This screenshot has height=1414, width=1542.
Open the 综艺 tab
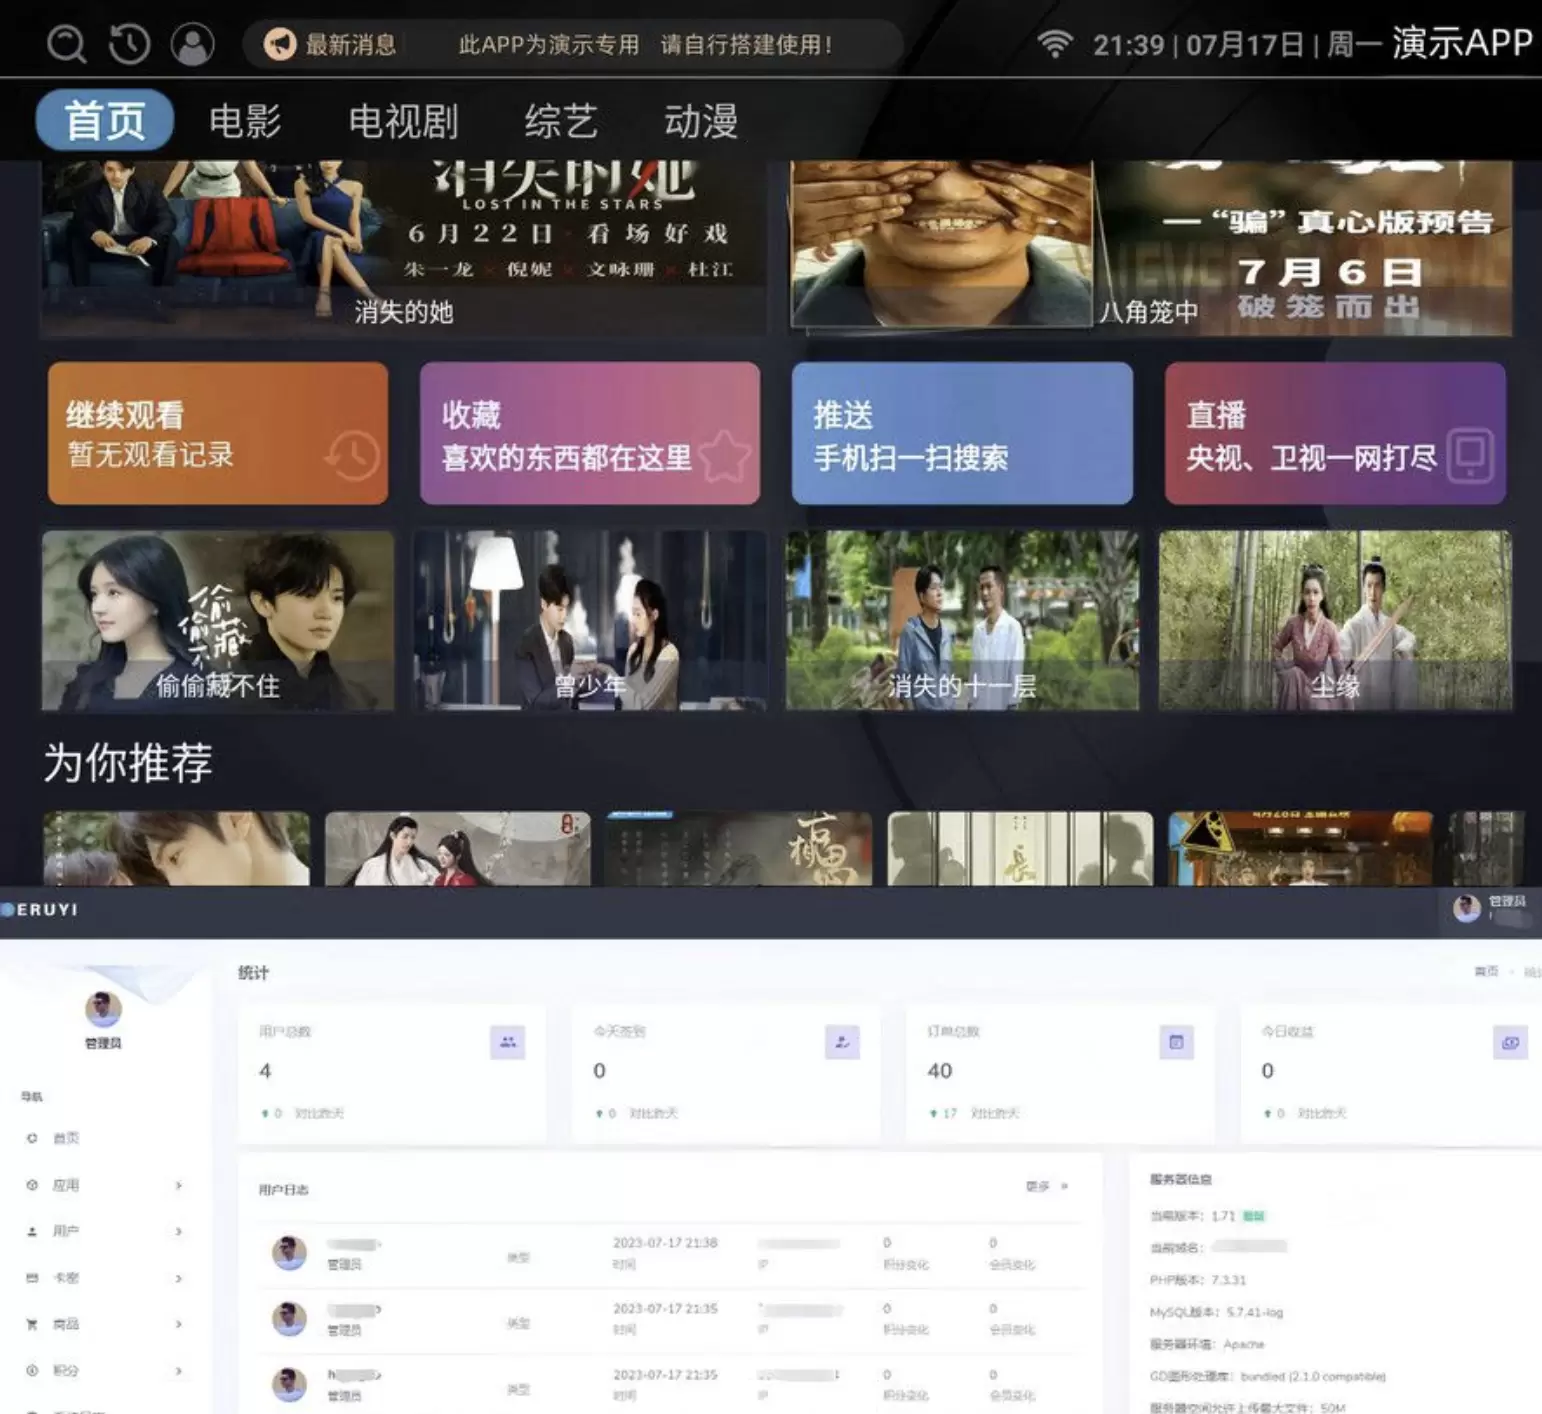tap(561, 121)
